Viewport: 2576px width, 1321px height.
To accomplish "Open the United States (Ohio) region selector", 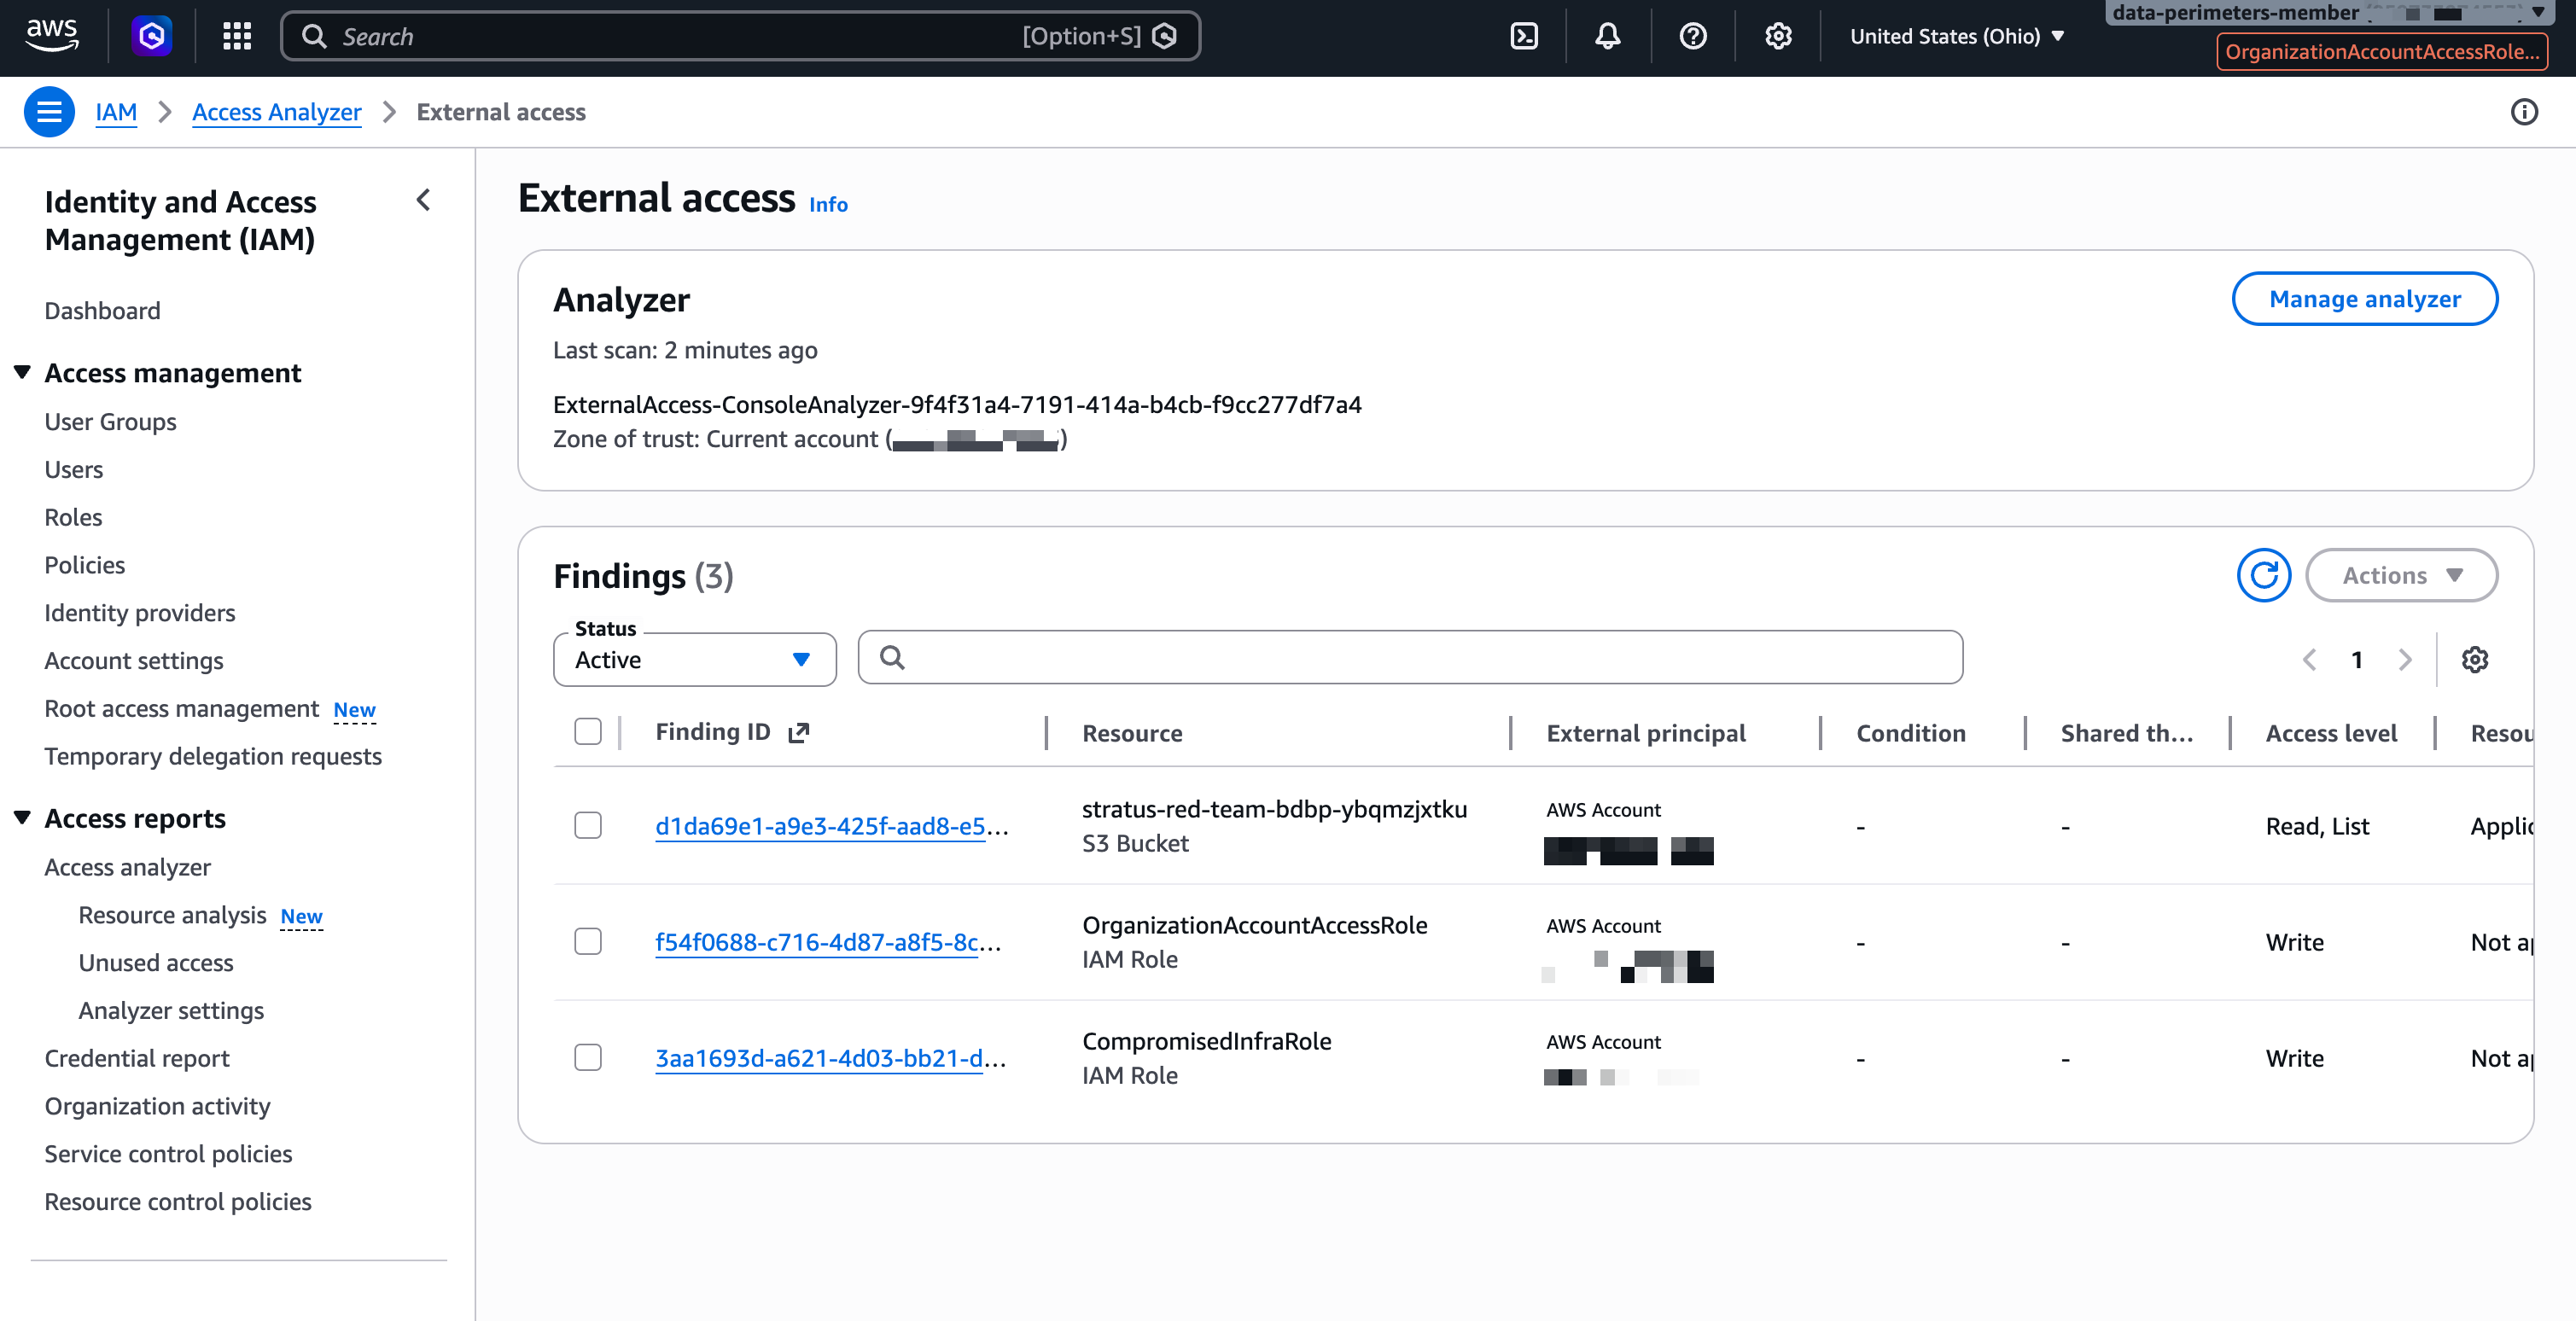I will coord(1956,36).
